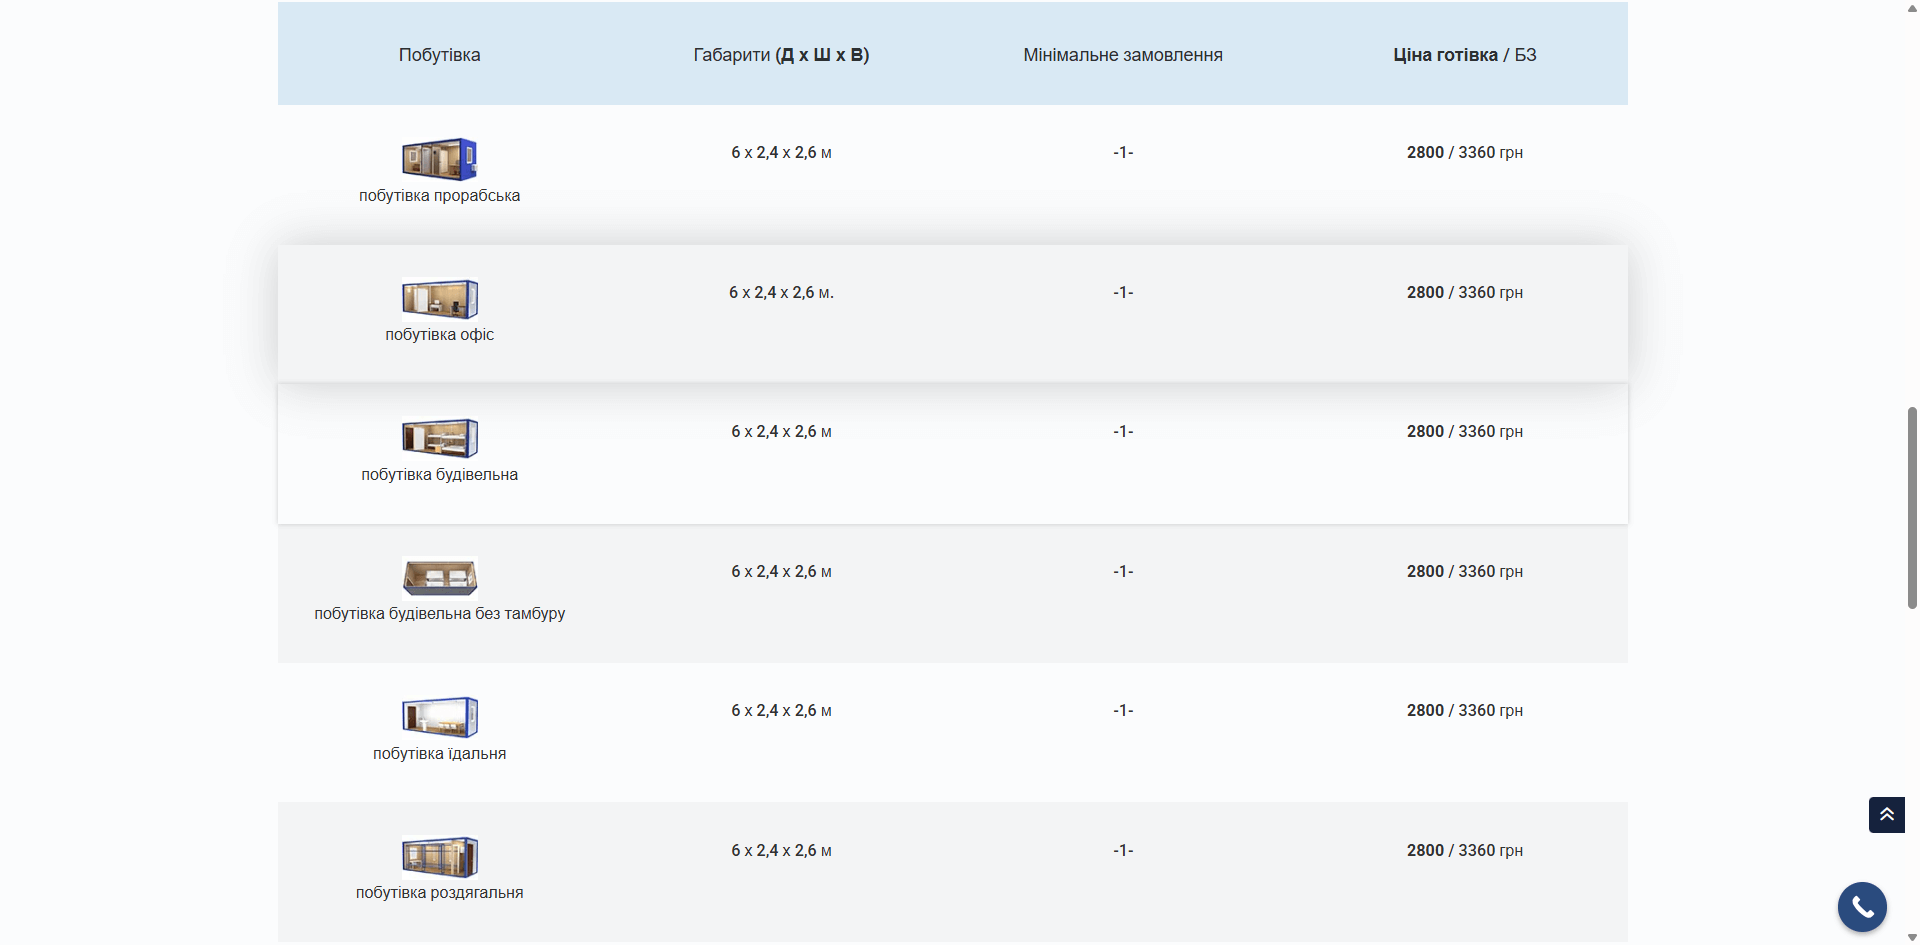Image resolution: width=1920 pixels, height=945 pixels.
Task: Follow the побутівка офіс text link
Action: (x=439, y=335)
